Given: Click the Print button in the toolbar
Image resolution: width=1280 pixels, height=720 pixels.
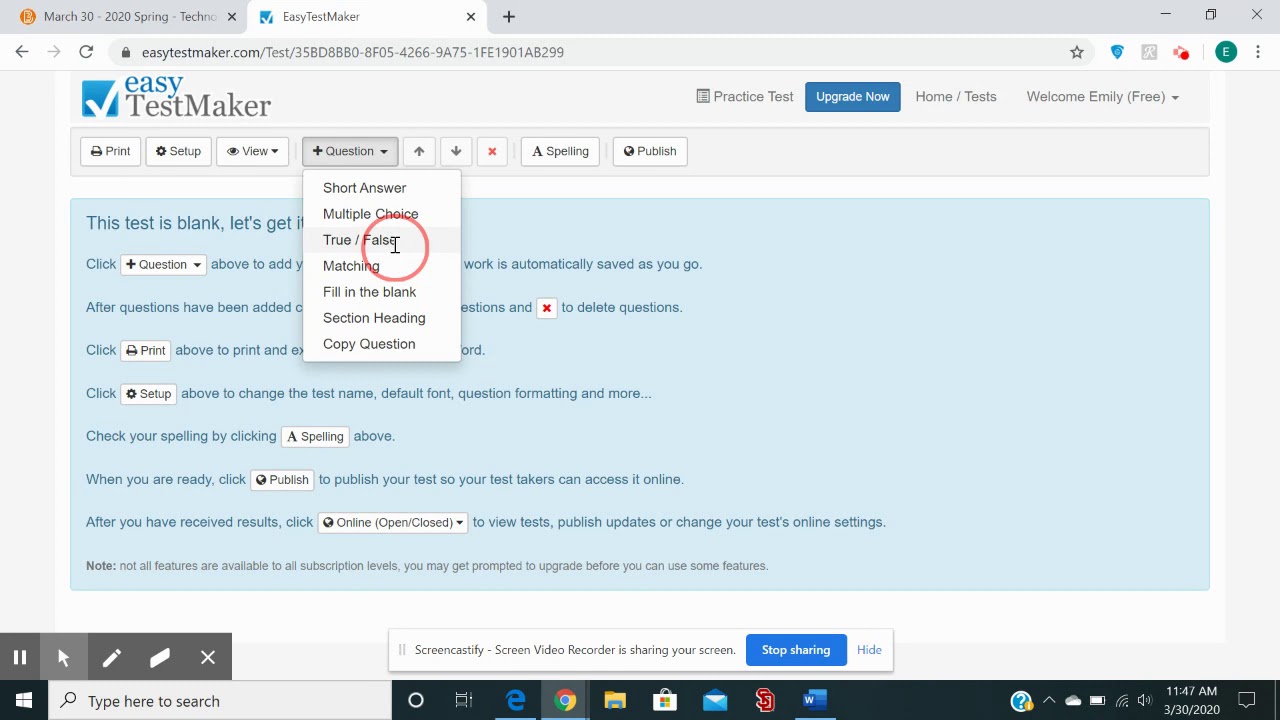Looking at the screenshot, I should click(x=110, y=151).
